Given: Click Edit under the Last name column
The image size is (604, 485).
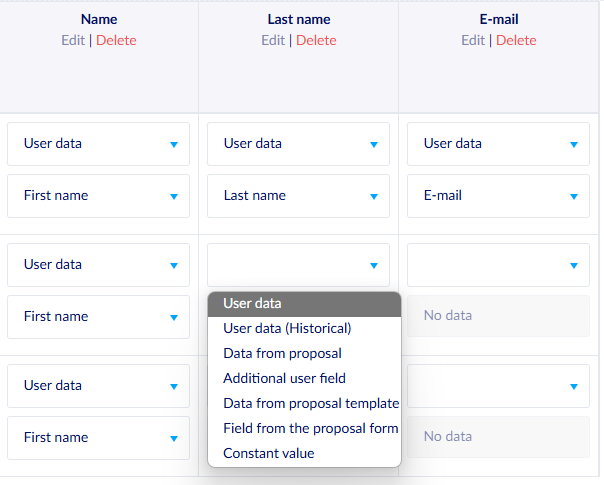Looking at the screenshot, I should [273, 40].
